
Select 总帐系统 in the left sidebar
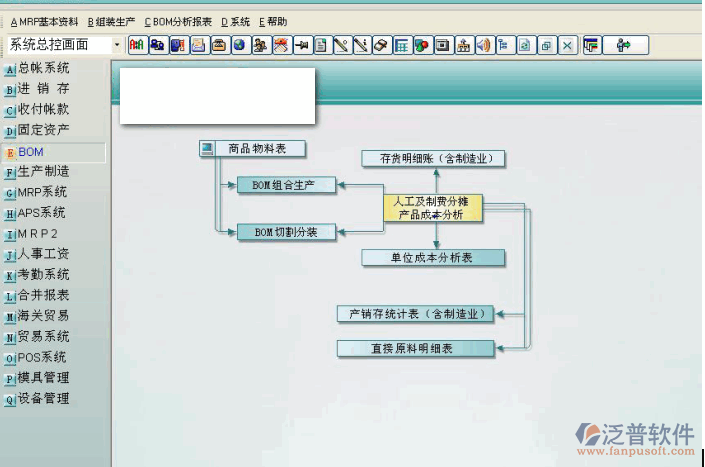pos(43,68)
